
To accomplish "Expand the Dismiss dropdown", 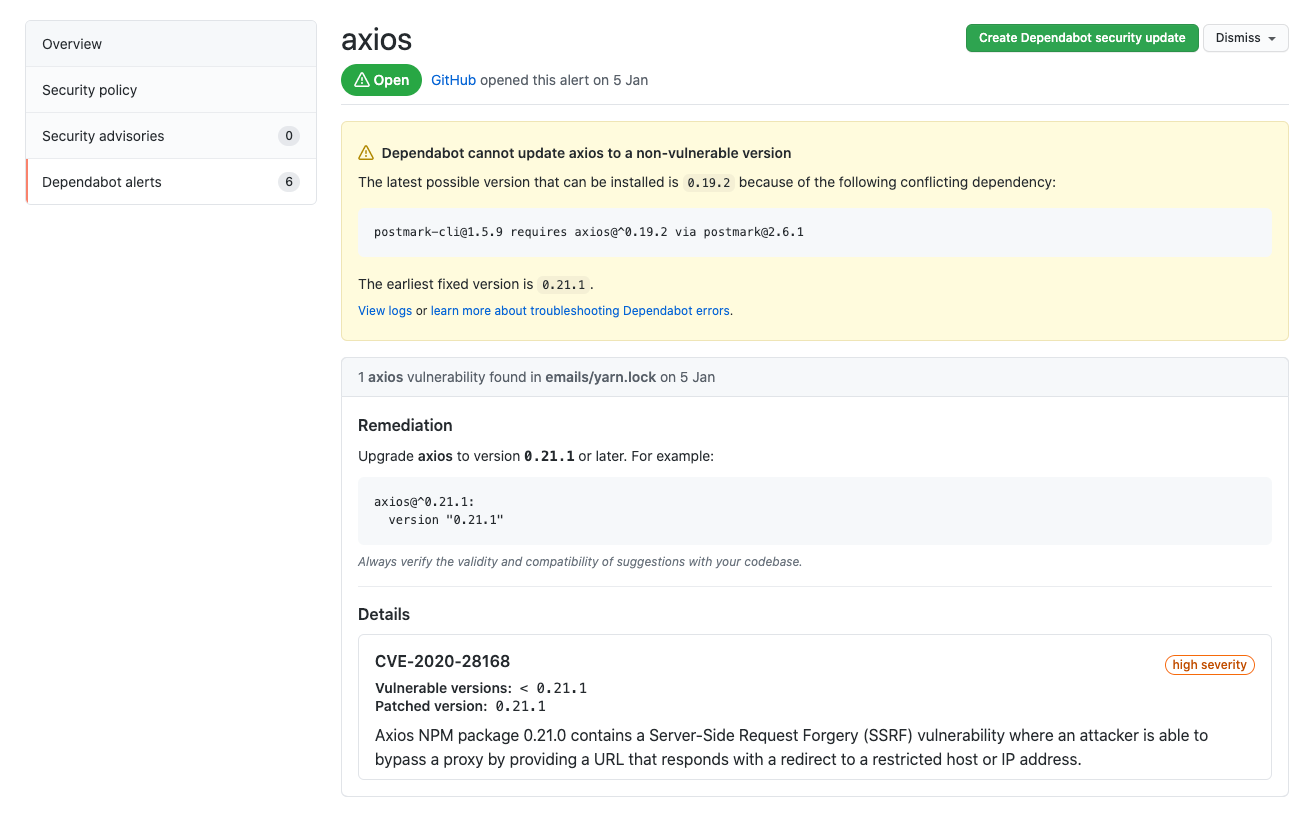I will 1245,38.
